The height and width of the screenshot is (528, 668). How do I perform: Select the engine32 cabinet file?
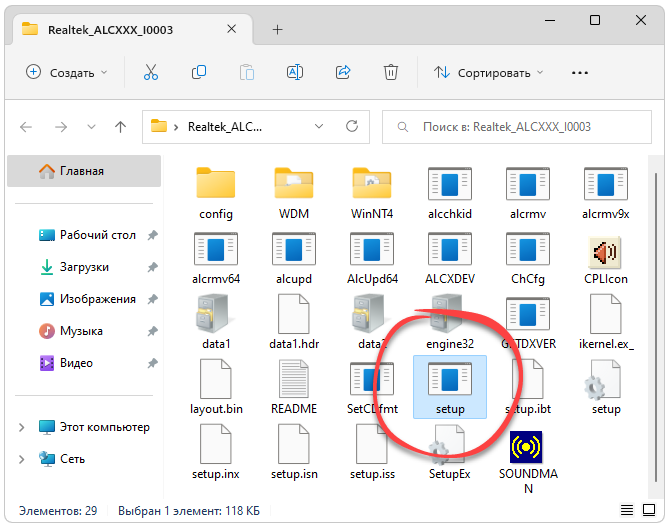(450, 323)
